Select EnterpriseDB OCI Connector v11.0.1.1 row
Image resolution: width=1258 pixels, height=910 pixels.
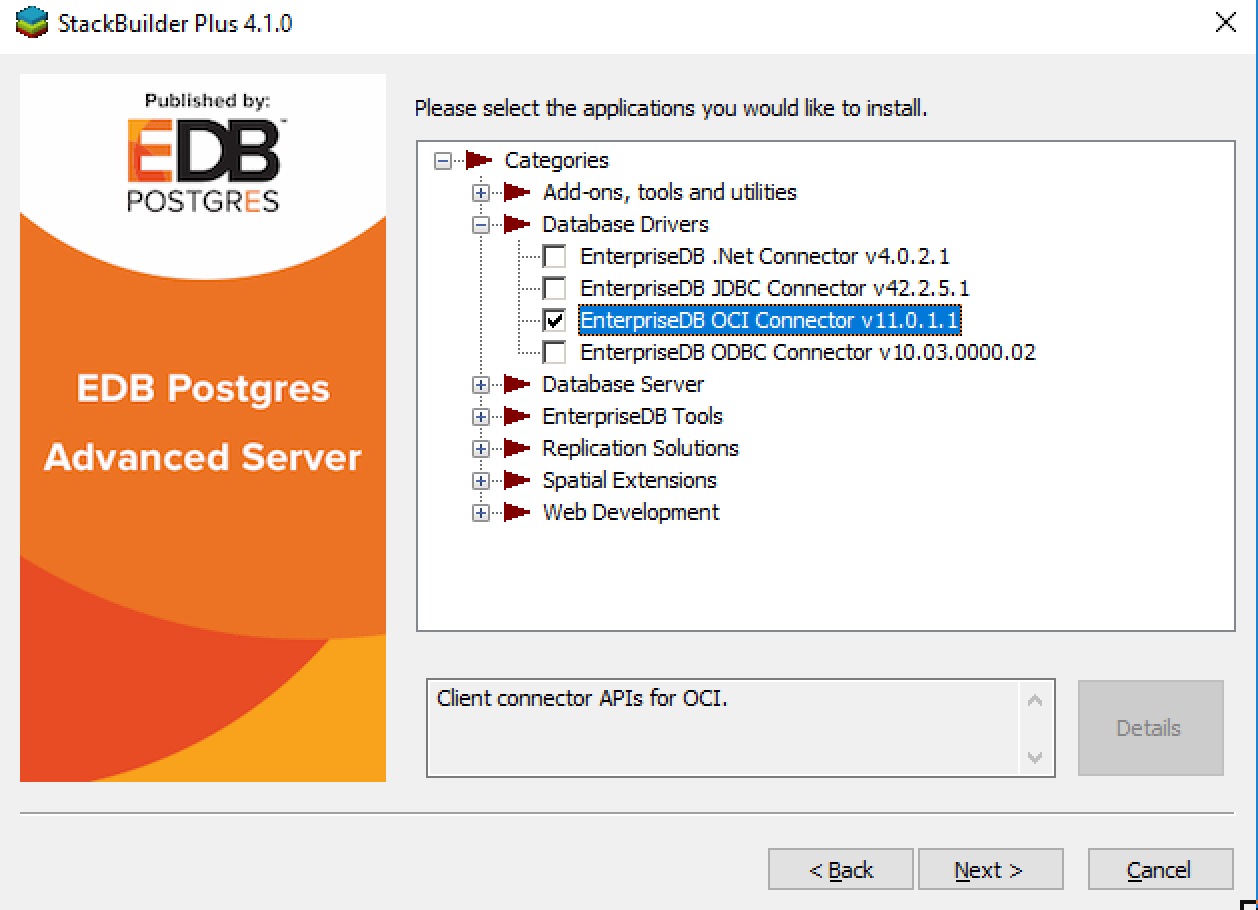point(770,320)
